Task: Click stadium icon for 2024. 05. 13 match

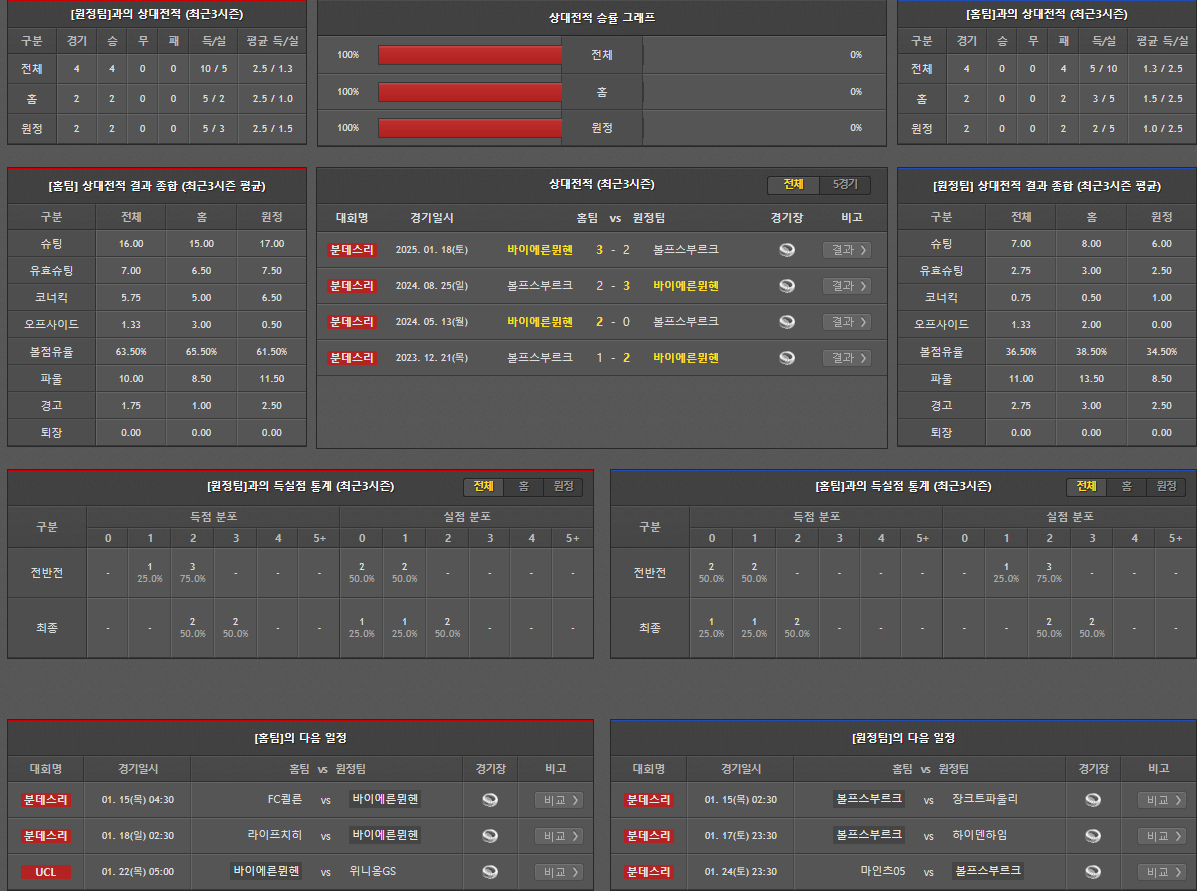Action: (x=787, y=322)
